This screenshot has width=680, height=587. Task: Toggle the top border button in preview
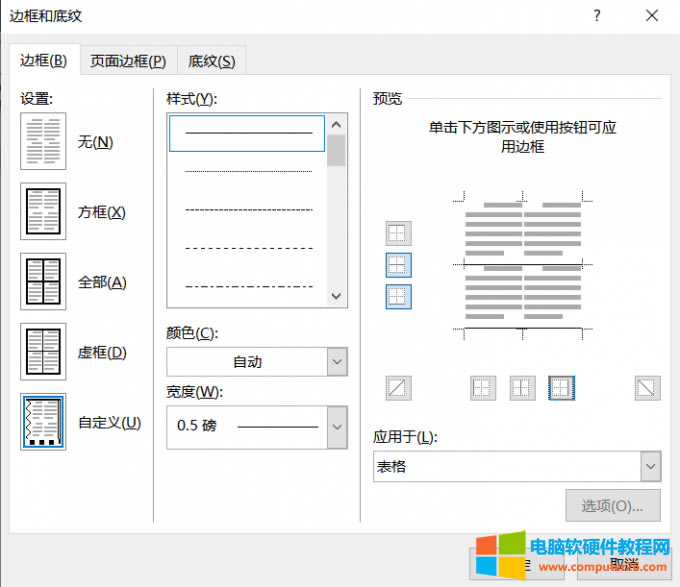[x=399, y=234]
